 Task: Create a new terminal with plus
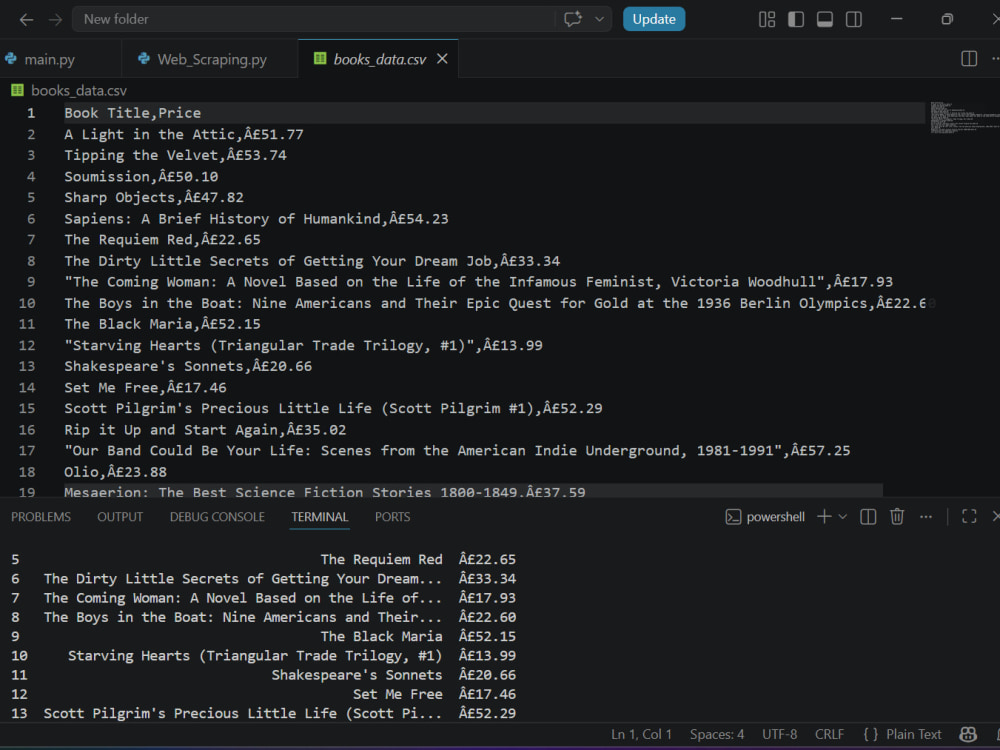click(x=824, y=516)
